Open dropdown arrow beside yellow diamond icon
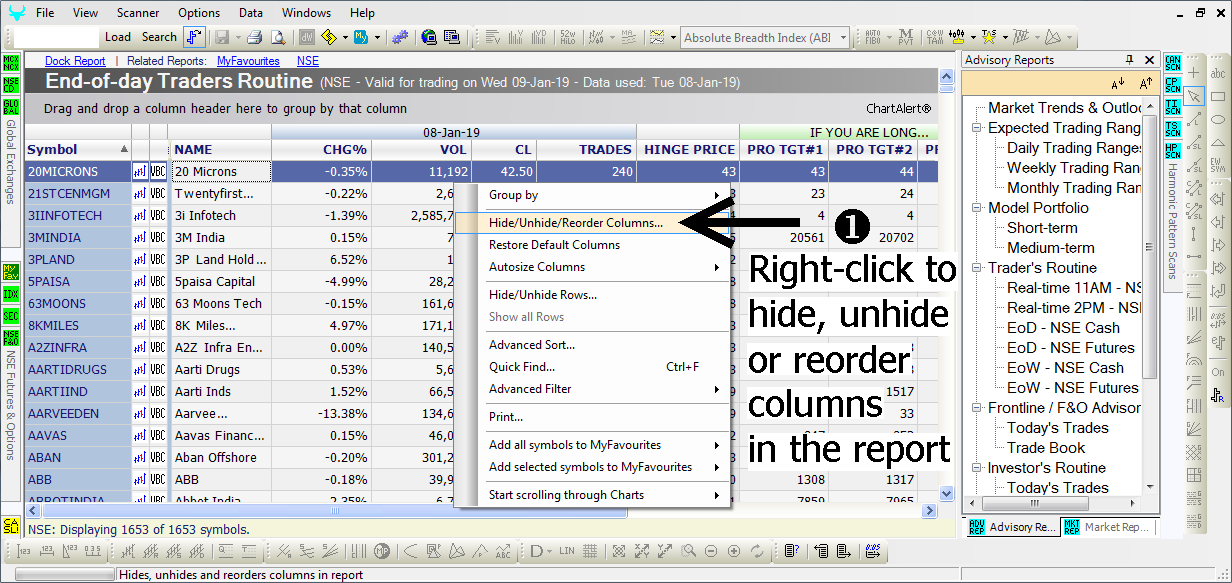The width and height of the screenshot is (1232, 583). point(344,38)
